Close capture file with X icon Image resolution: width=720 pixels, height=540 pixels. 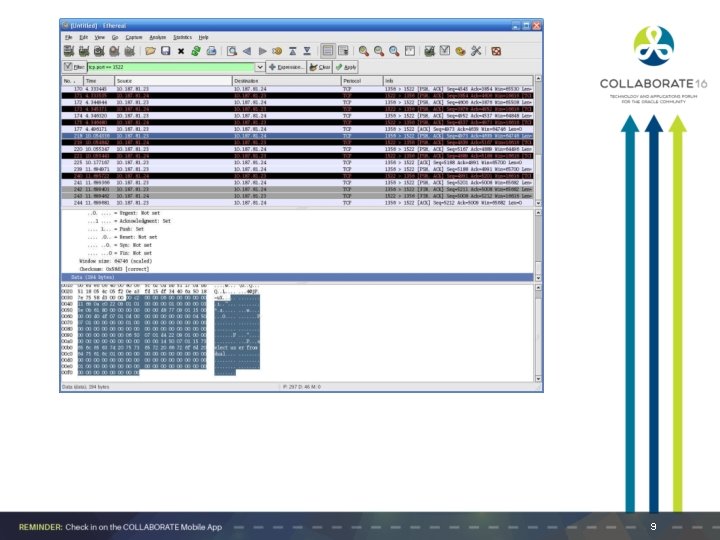[x=181, y=51]
